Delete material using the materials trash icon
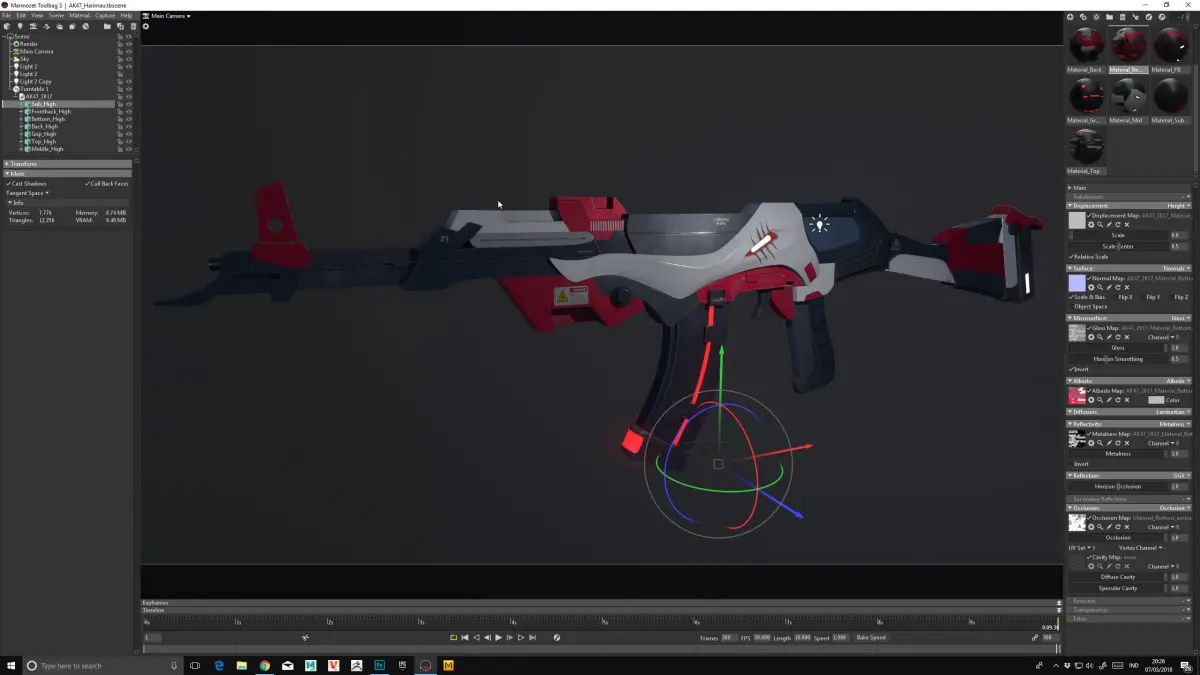Viewport: 1200px width, 675px height. pos(1122,17)
